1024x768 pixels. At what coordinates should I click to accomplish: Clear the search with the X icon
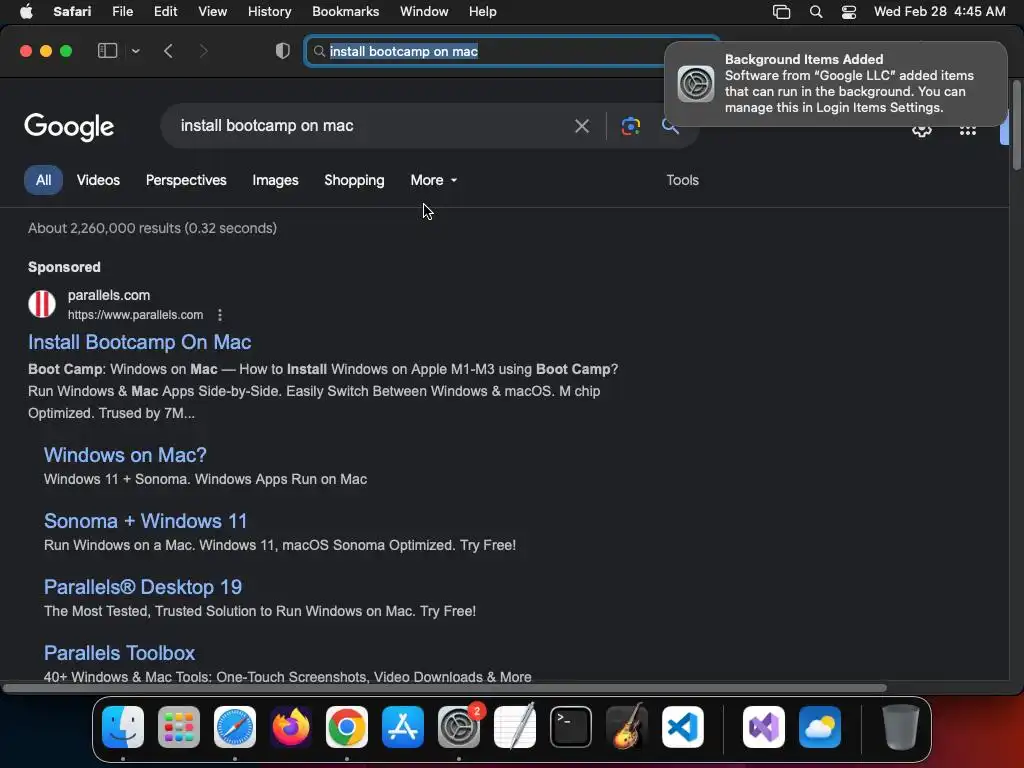(x=581, y=126)
